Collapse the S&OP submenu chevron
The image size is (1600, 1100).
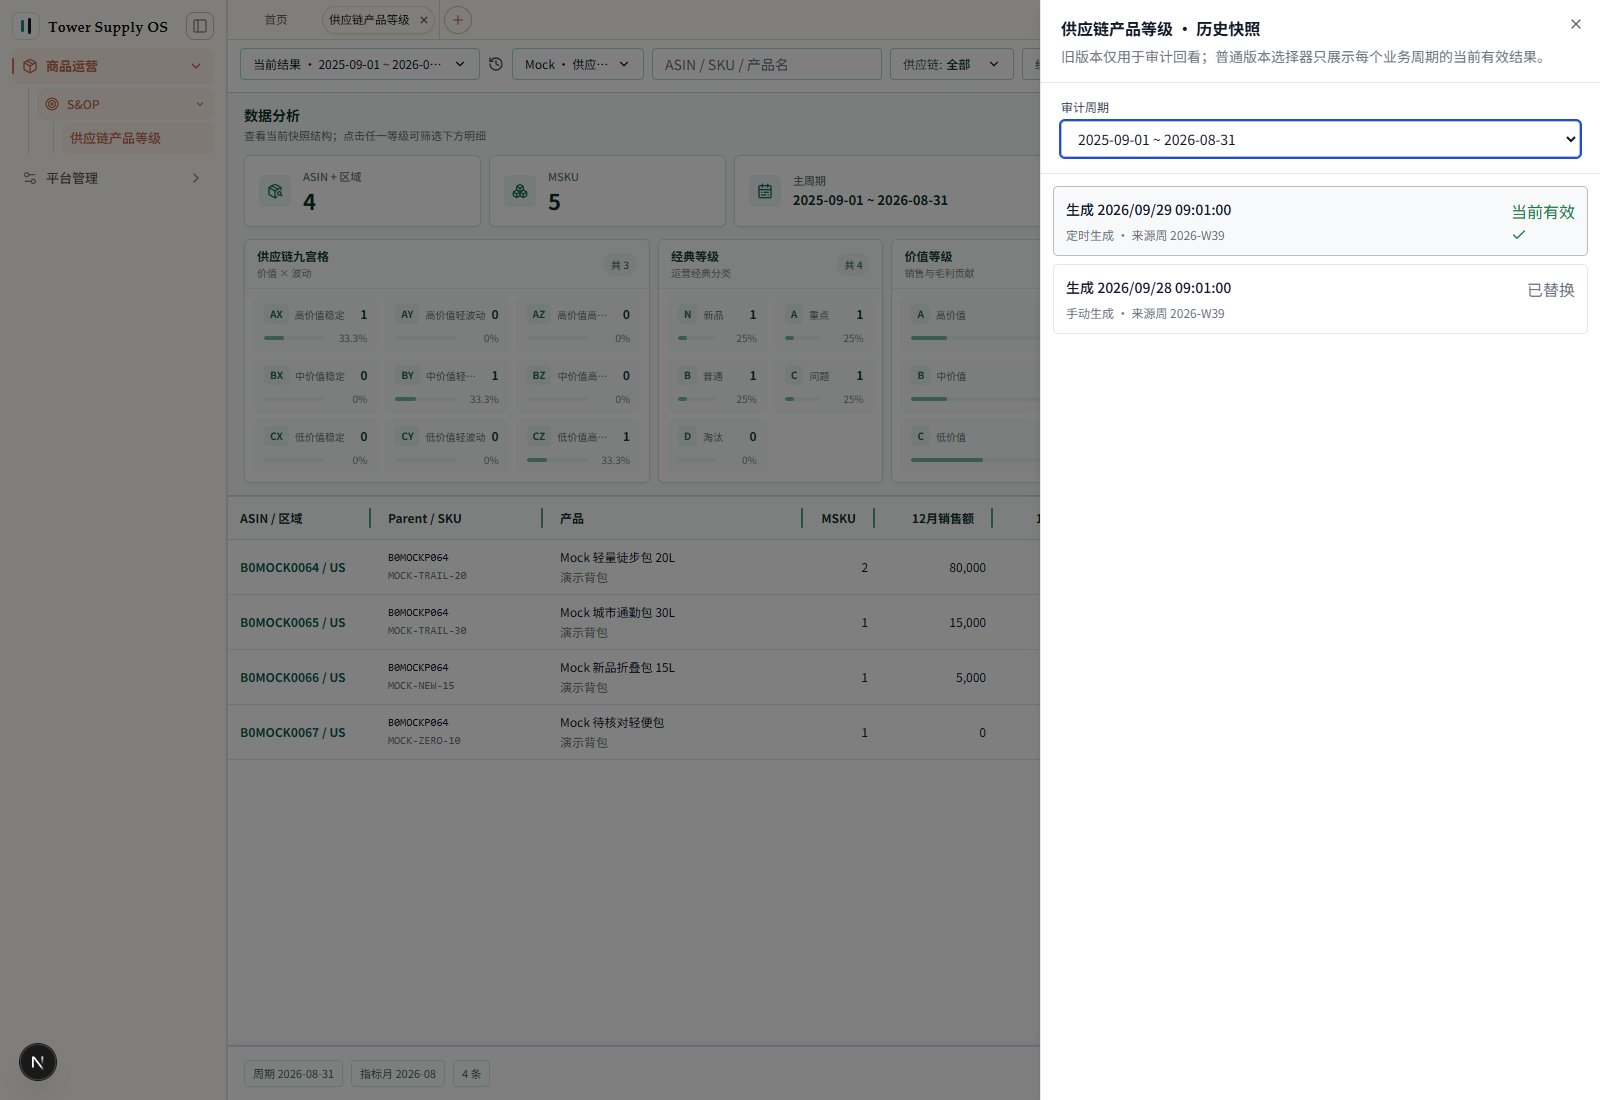(200, 104)
